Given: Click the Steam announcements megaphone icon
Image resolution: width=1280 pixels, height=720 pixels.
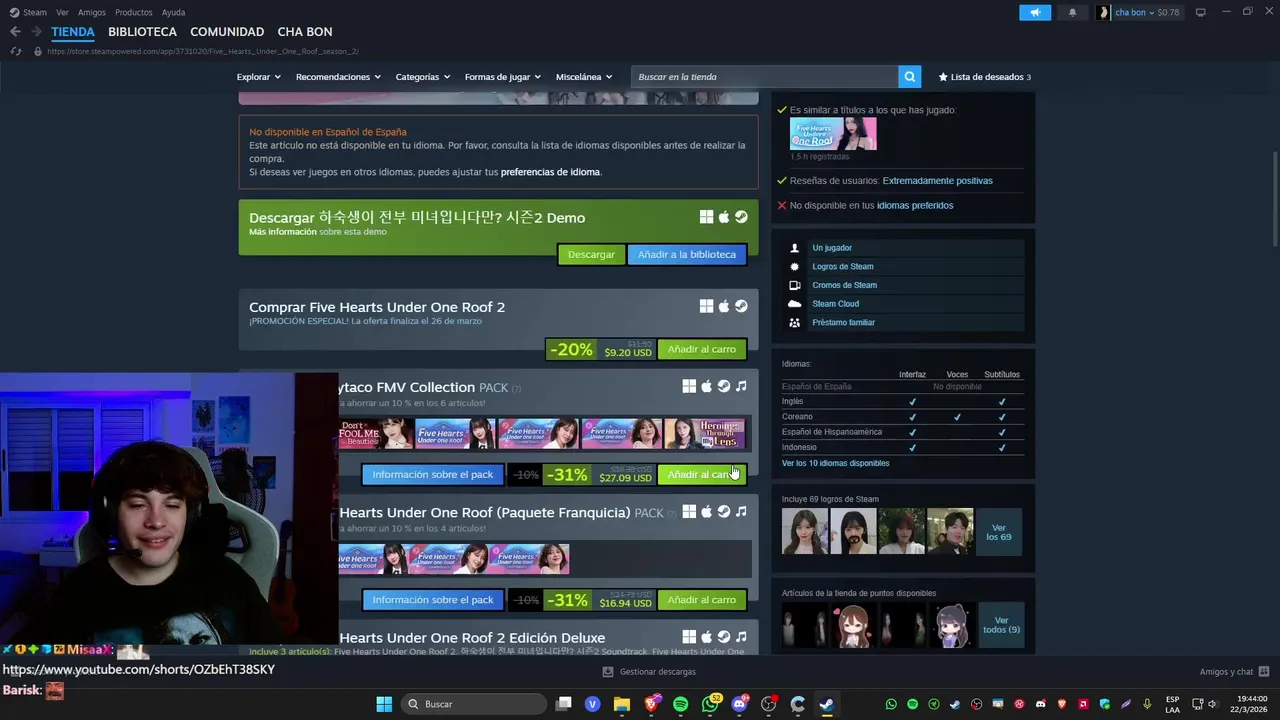Looking at the screenshot, I should click(x=1035, y=12).
